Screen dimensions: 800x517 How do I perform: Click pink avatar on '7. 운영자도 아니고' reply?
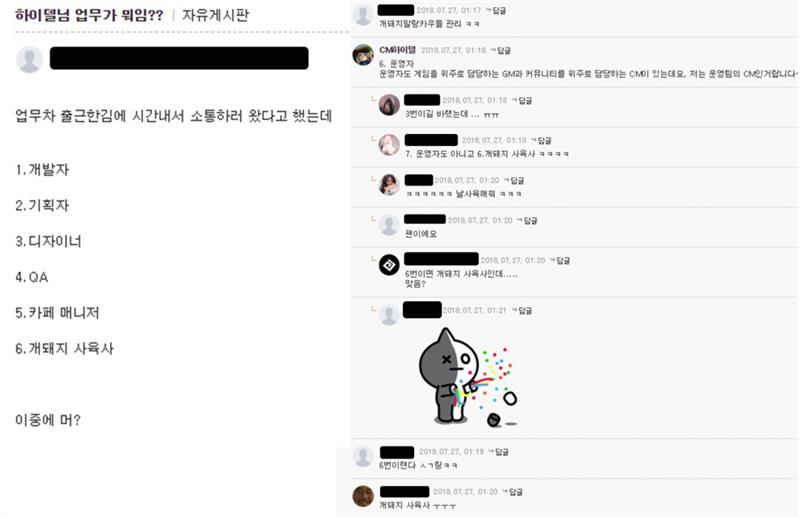click(x=389, y=145)
